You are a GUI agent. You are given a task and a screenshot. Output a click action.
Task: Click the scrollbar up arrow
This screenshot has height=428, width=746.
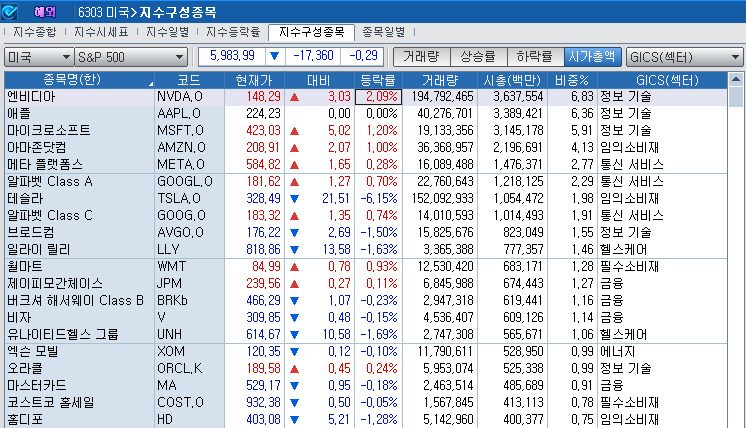736,79
